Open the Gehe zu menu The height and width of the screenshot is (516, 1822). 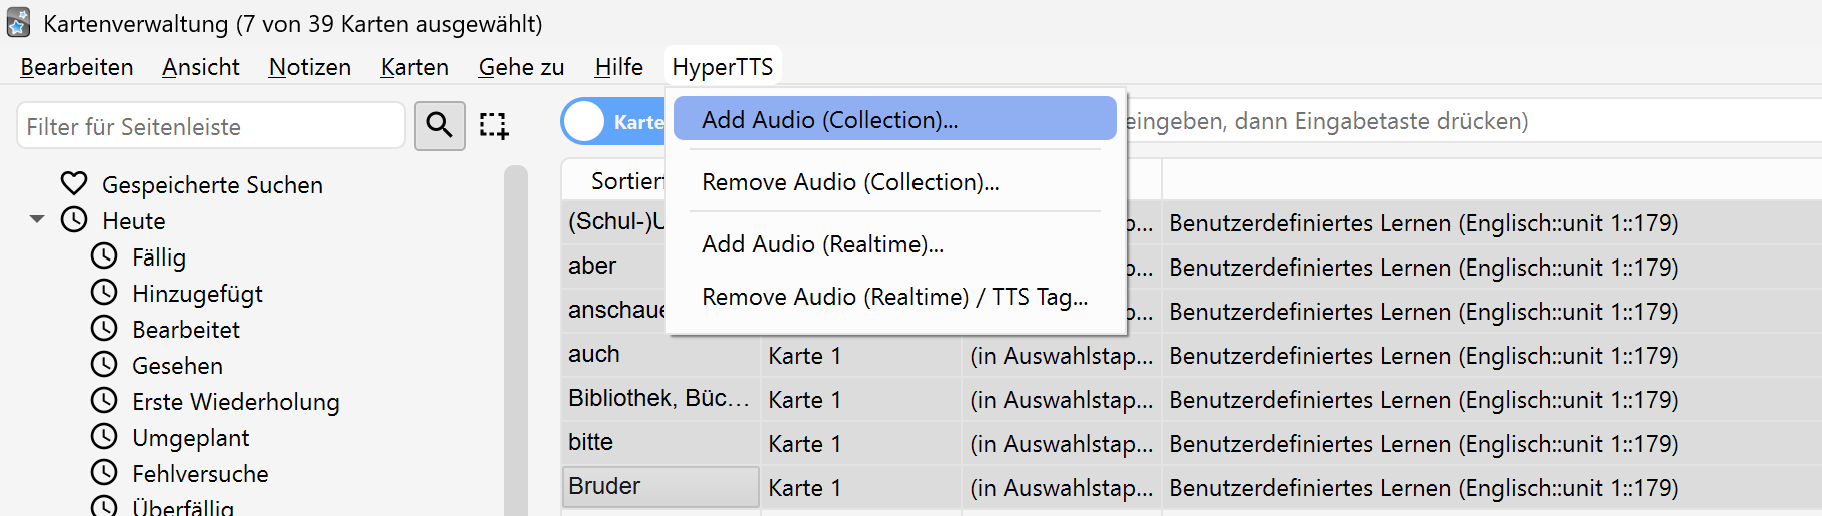point(521,67)
